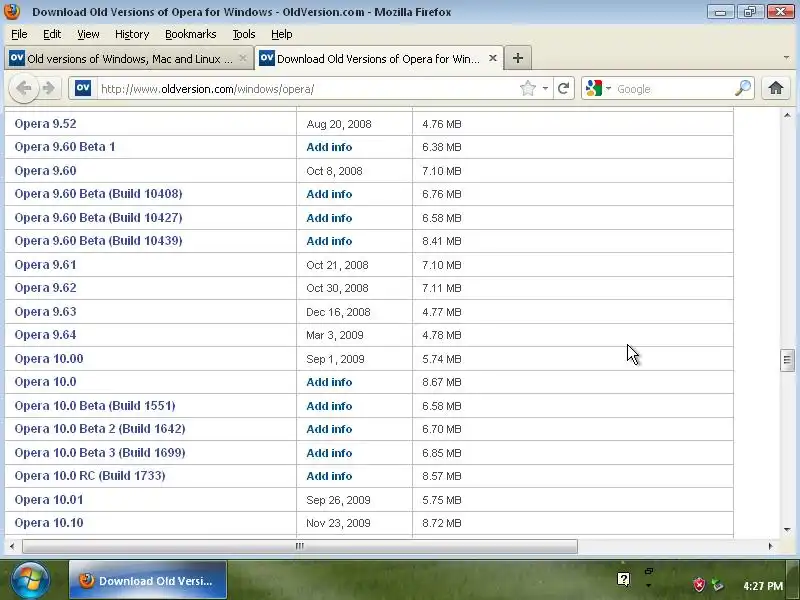Open the Opera 10.0 link

click(x=45, y=382)
